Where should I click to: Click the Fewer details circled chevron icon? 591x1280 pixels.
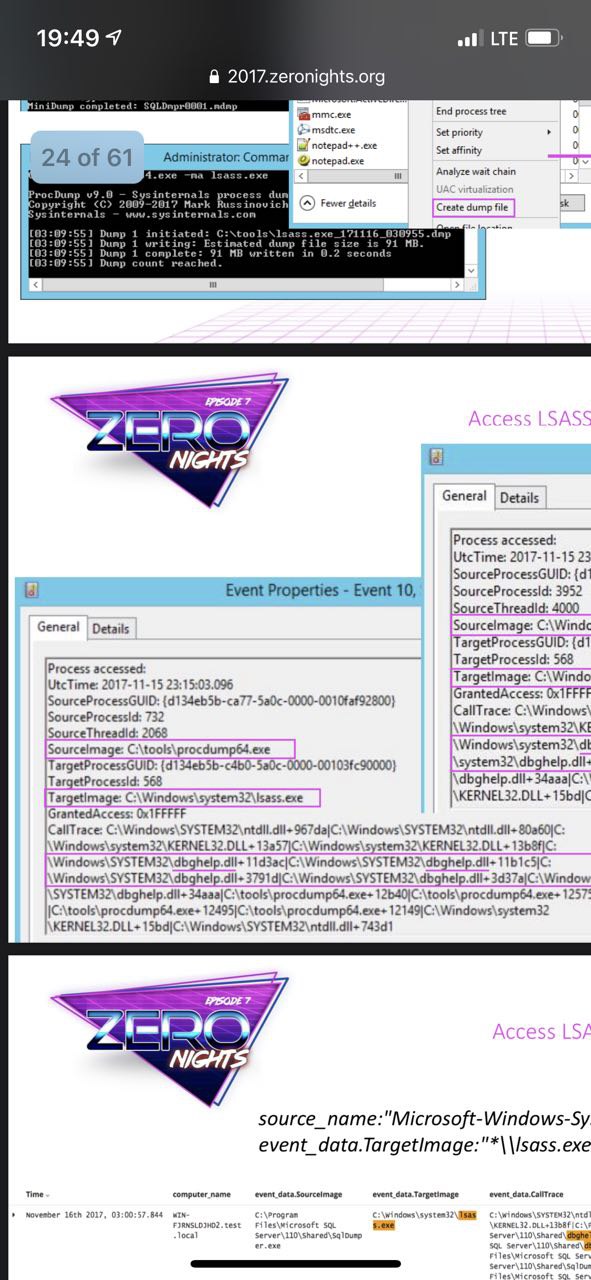(308, 203)
